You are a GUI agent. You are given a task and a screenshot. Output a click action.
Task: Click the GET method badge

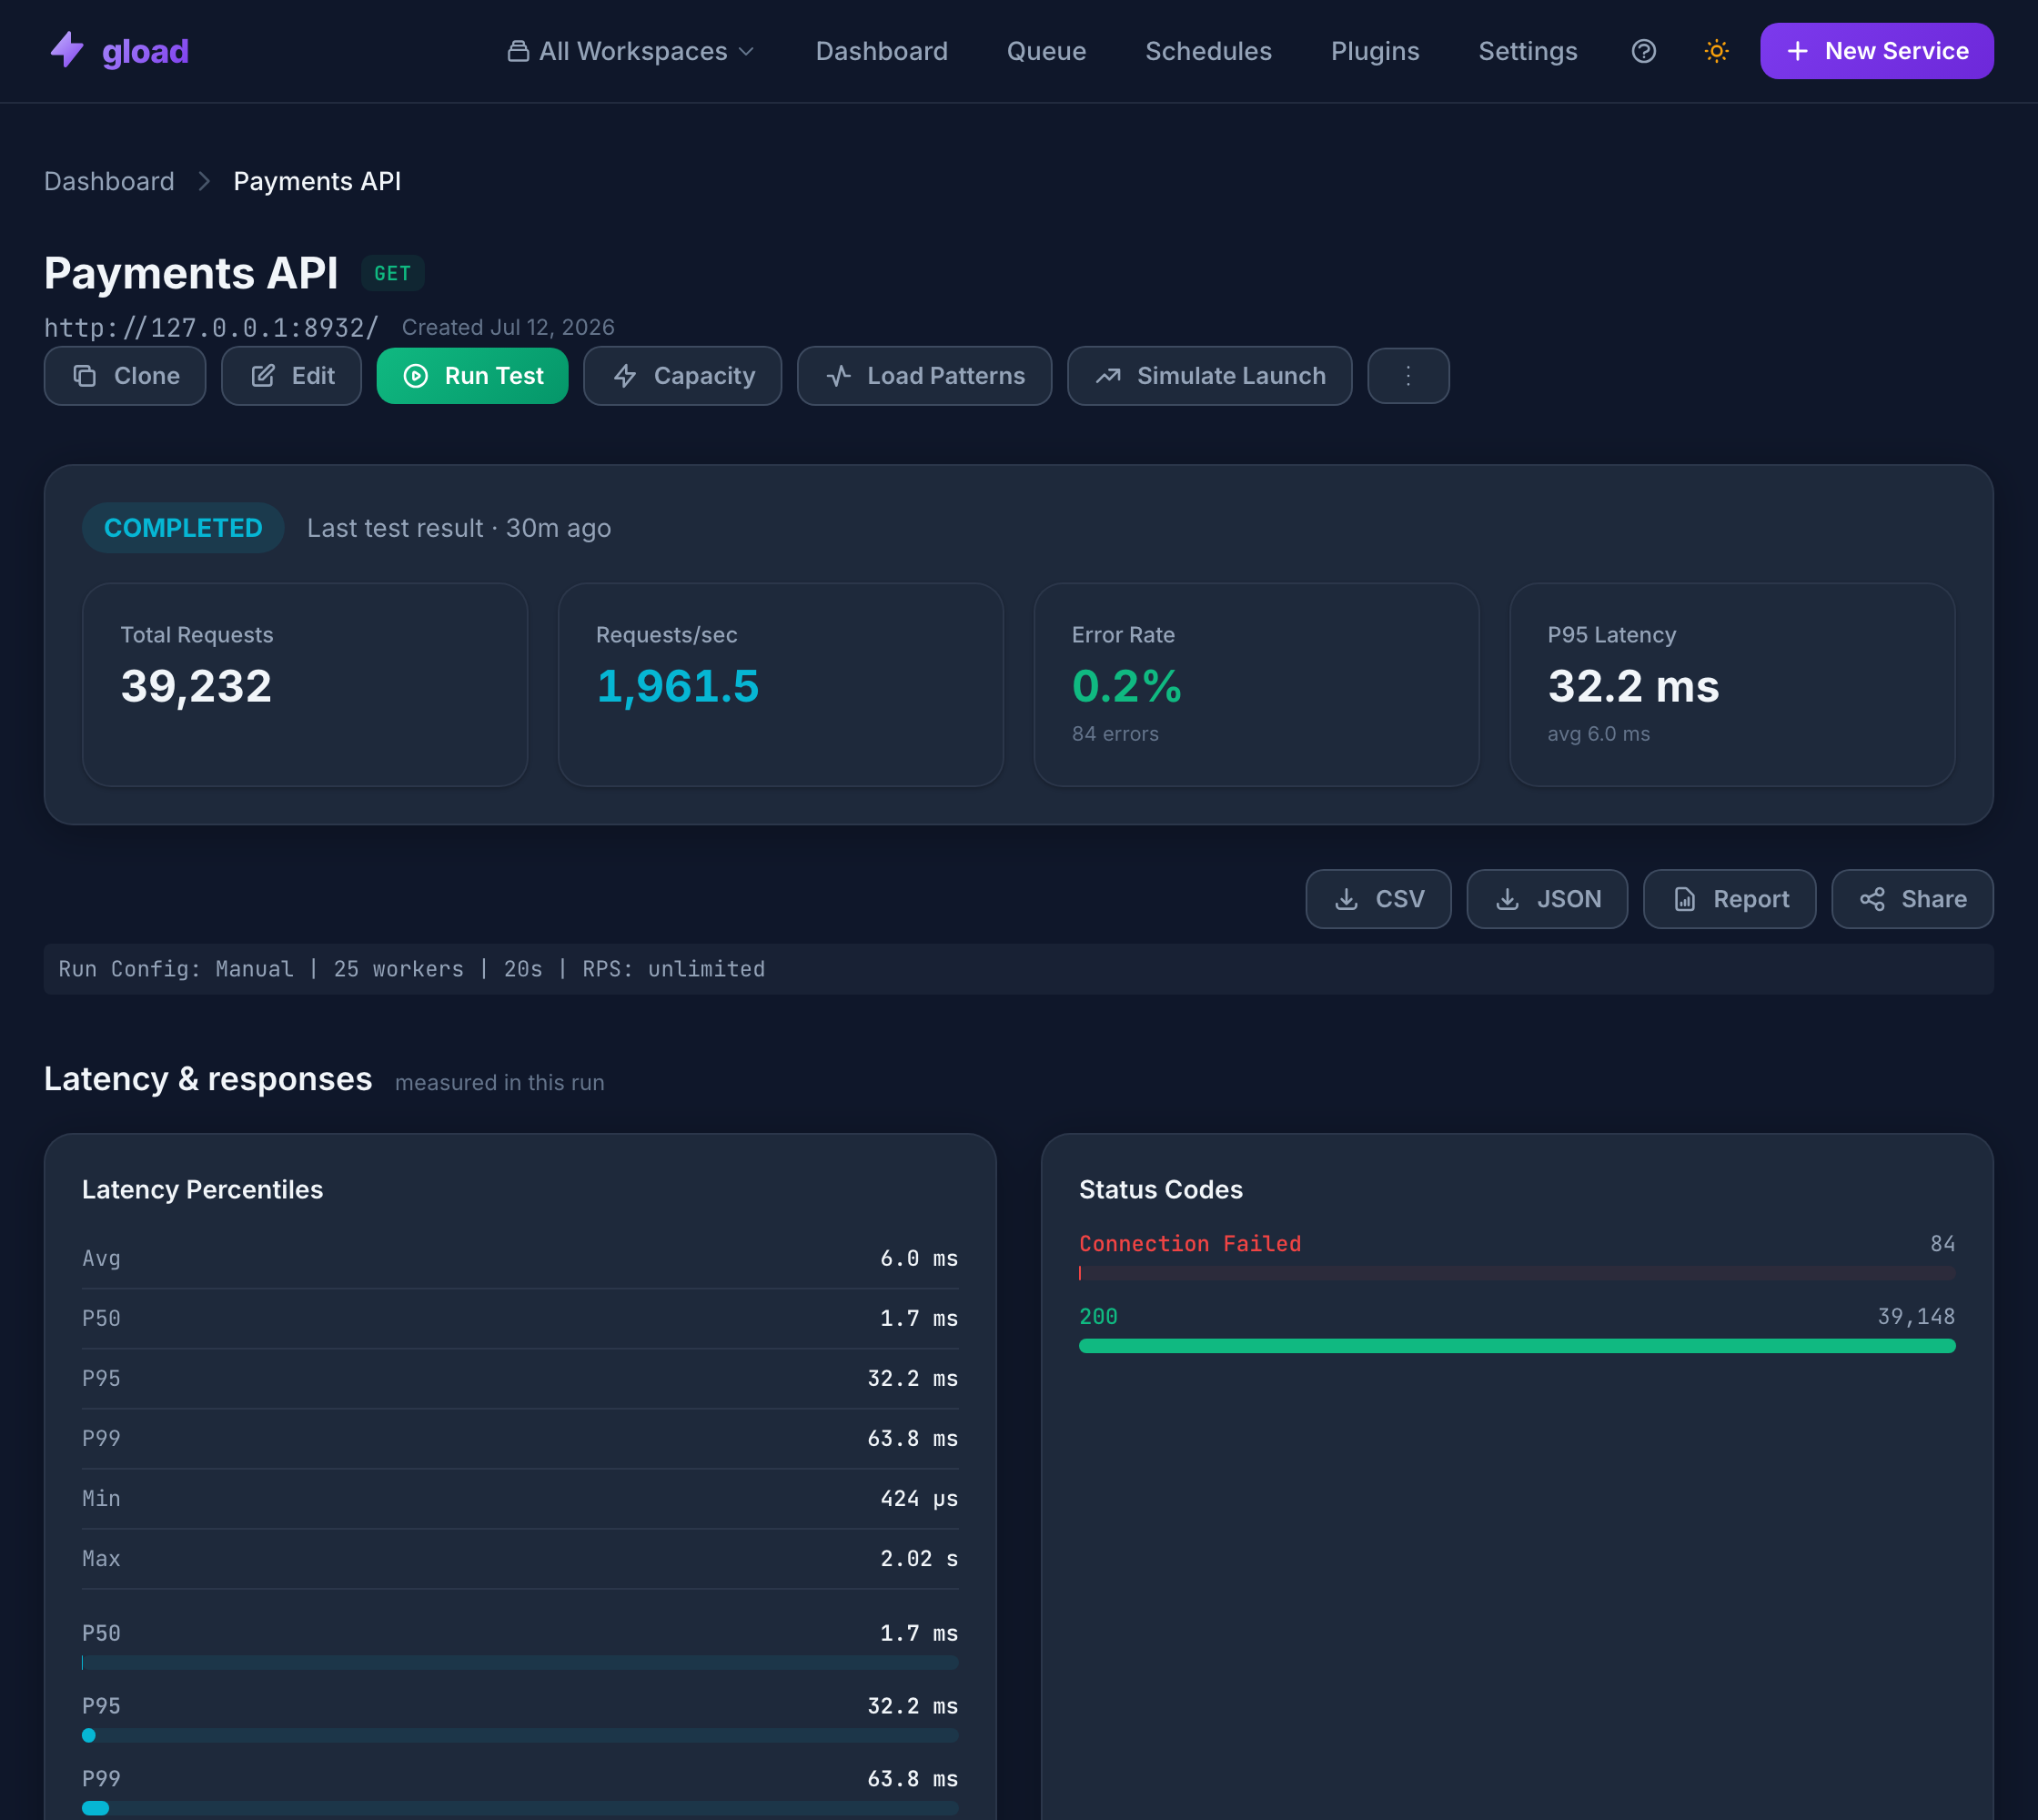tap(392, 273)
